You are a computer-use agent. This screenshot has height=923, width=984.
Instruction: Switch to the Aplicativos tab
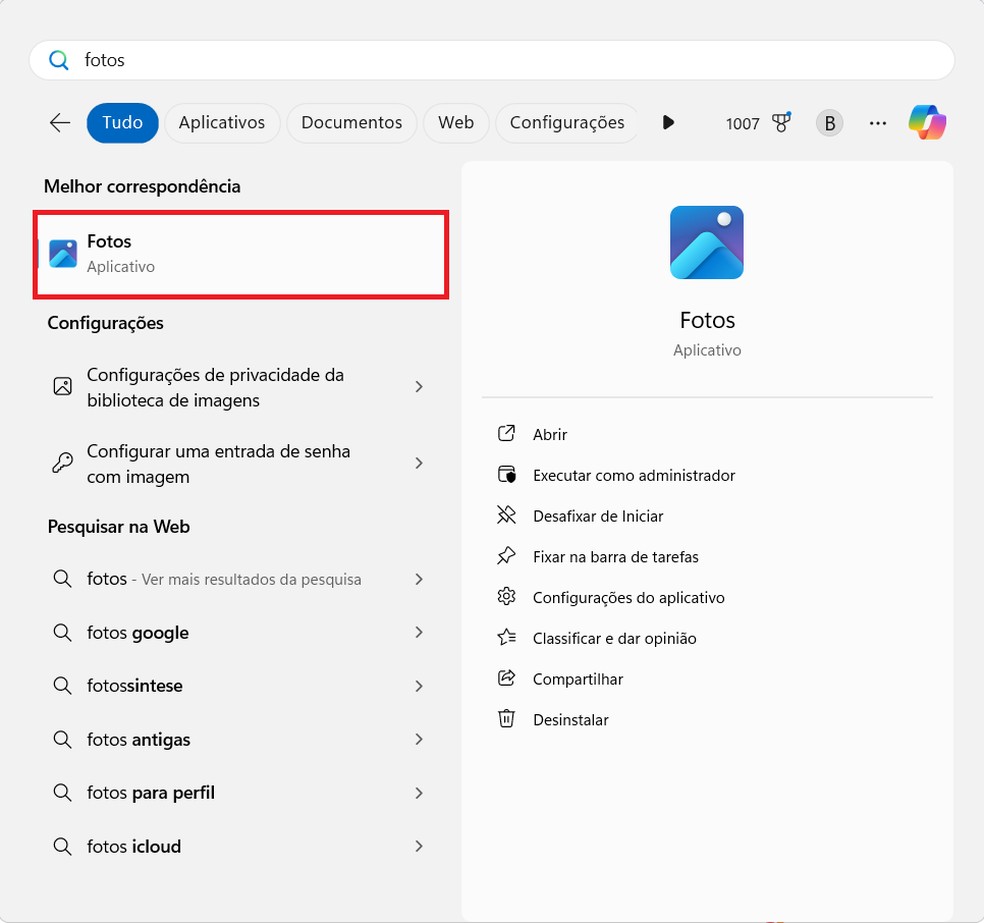[222, 122]
